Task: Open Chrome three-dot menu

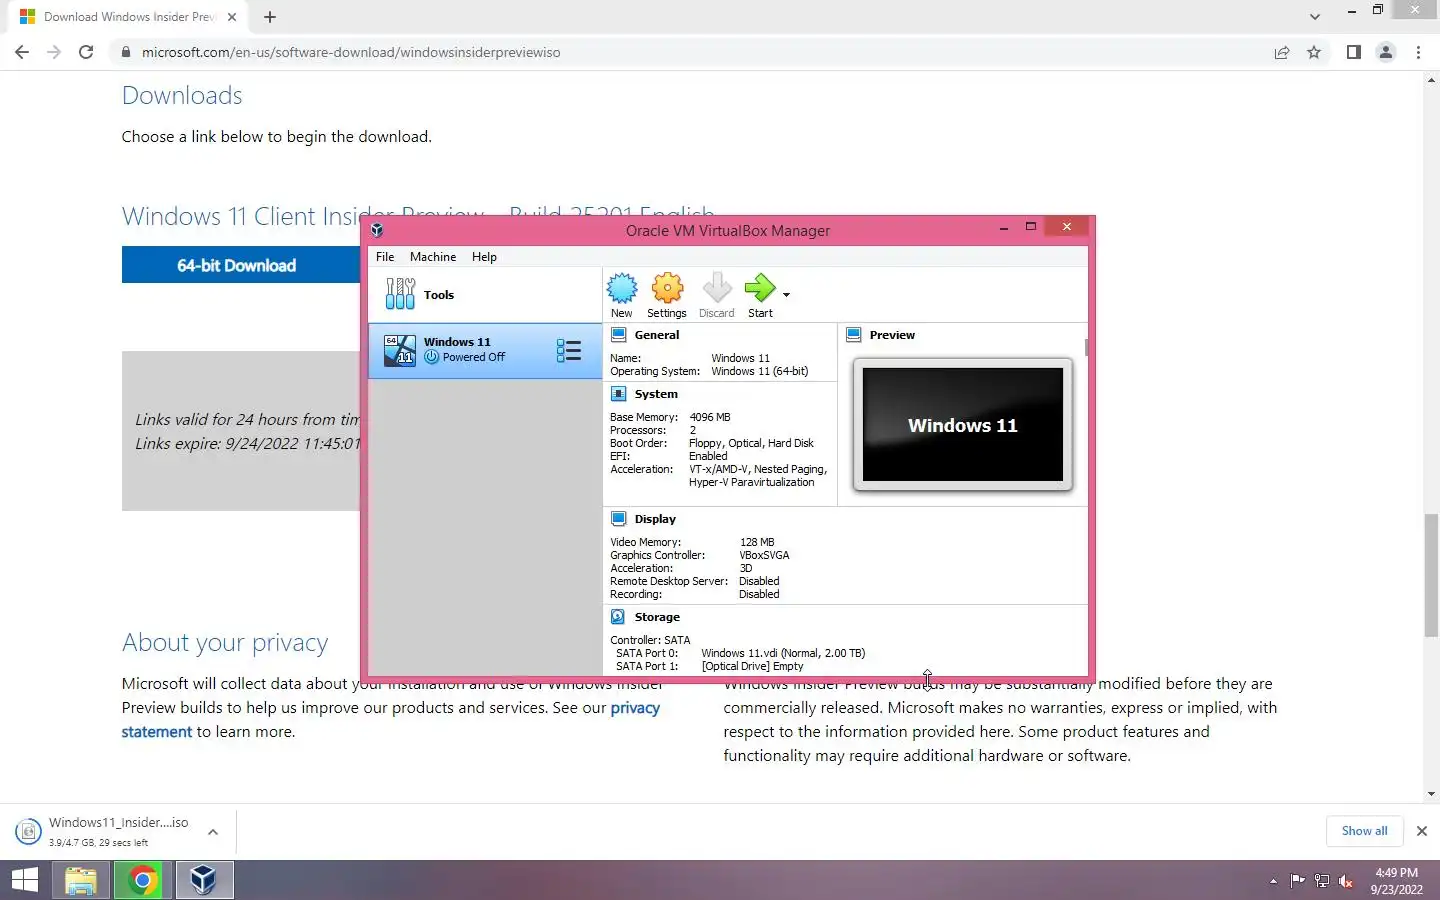Action: (1419, 52)
